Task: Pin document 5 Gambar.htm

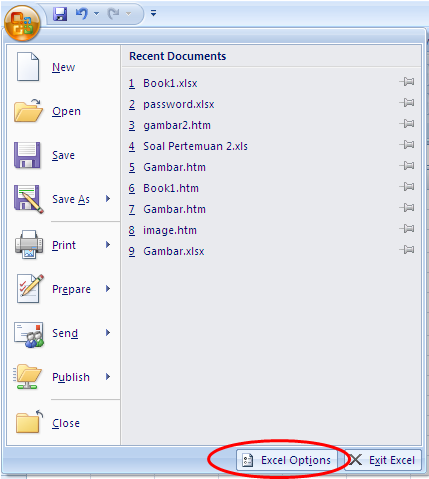Action: [x=407, y=166]
